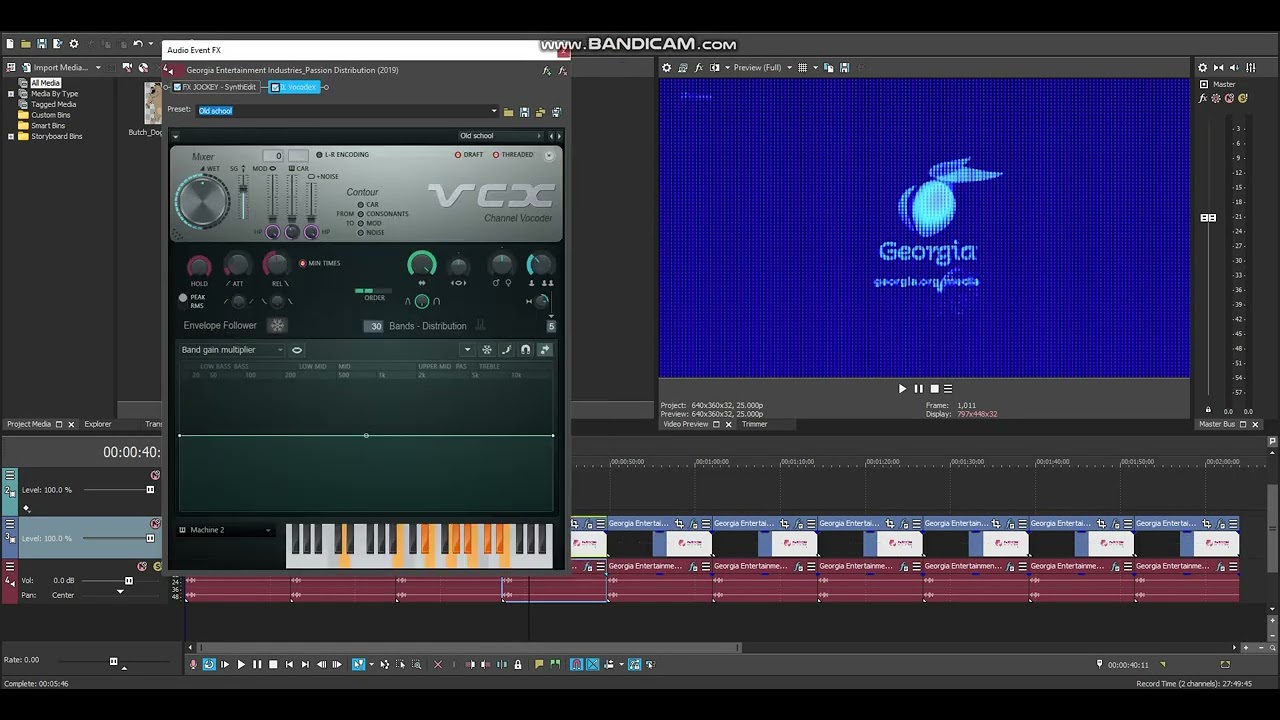1280x720 pixels.
Task: Click the Bands count field showing 30
Action: coord(374,326)
